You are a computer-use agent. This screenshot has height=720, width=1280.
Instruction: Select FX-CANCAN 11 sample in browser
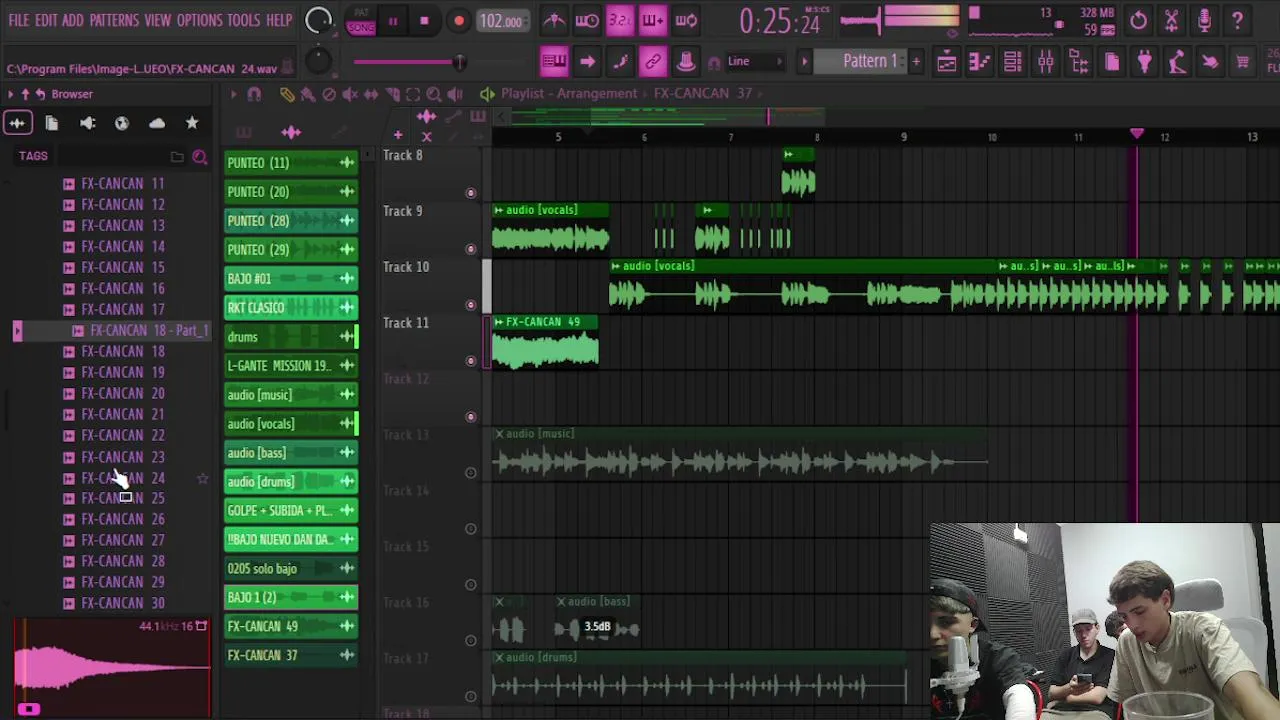pyautogui.click(x=123, y=184)
